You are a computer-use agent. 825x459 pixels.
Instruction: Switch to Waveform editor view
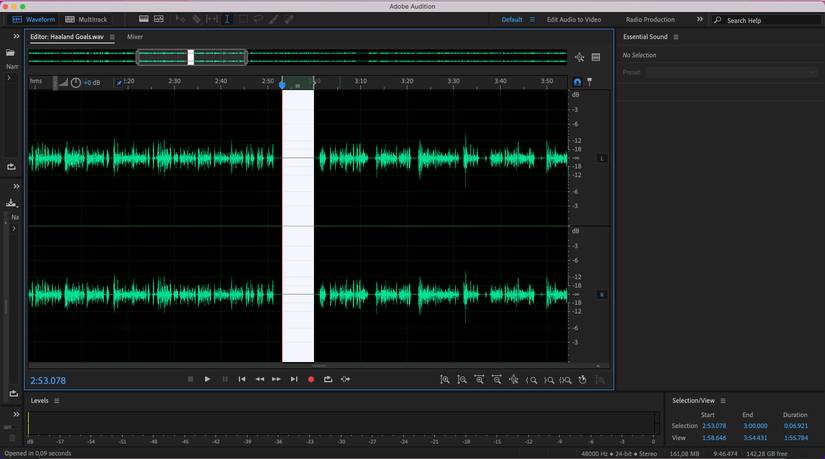point(34,19)
